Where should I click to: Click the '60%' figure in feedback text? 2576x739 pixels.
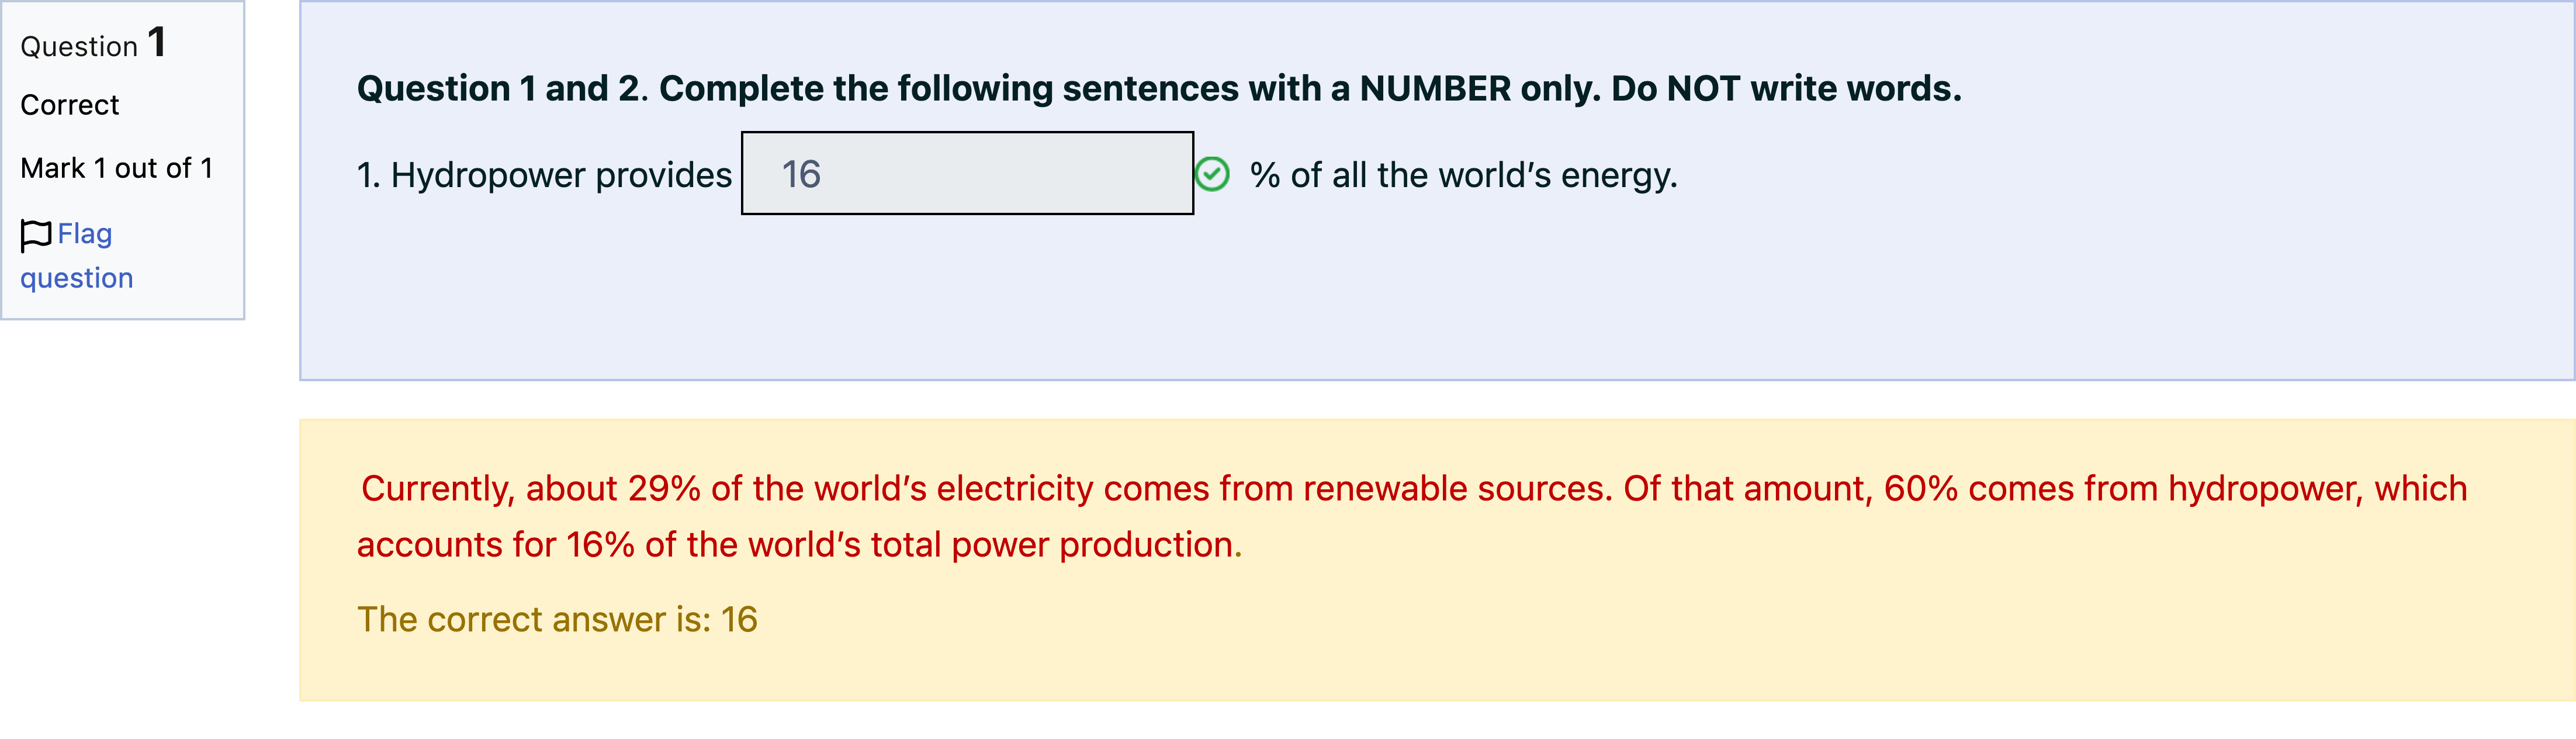tap(1921, 489)
